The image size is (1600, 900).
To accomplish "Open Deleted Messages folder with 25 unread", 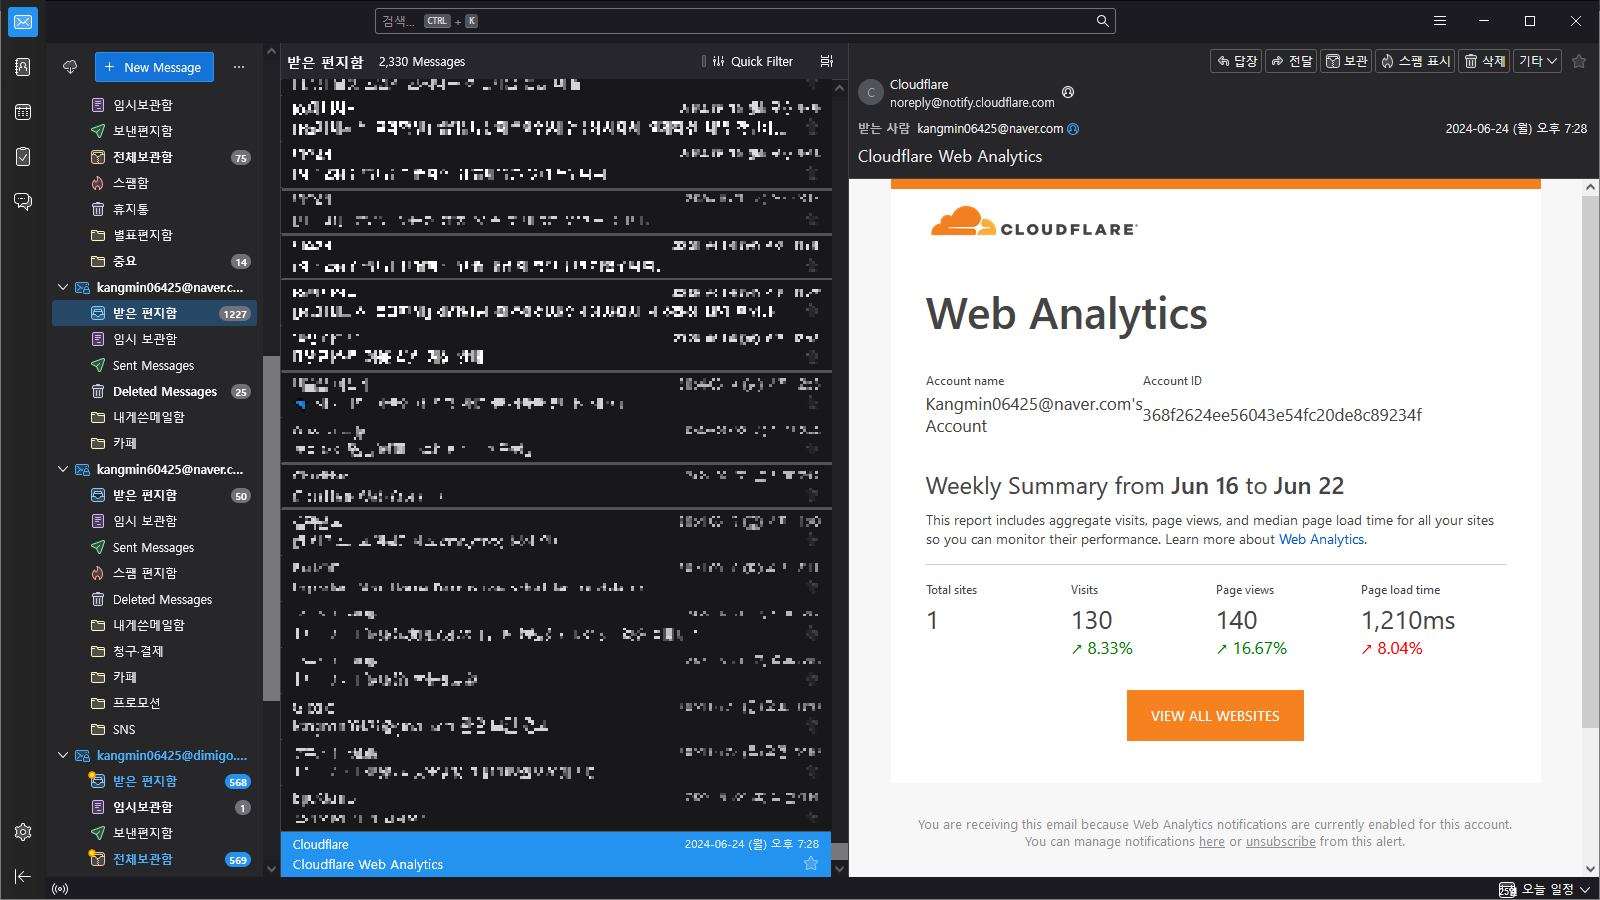I will [x=155, y=391].
